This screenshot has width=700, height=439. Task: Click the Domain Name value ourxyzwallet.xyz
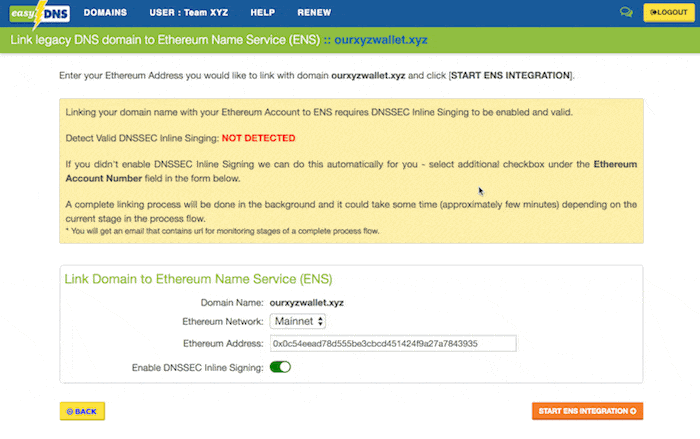click(307, 303)
